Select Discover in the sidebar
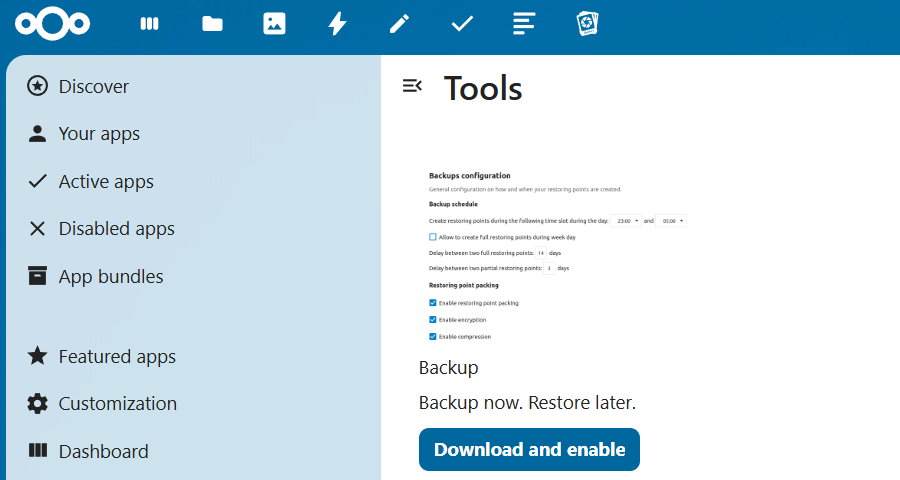 93,87
